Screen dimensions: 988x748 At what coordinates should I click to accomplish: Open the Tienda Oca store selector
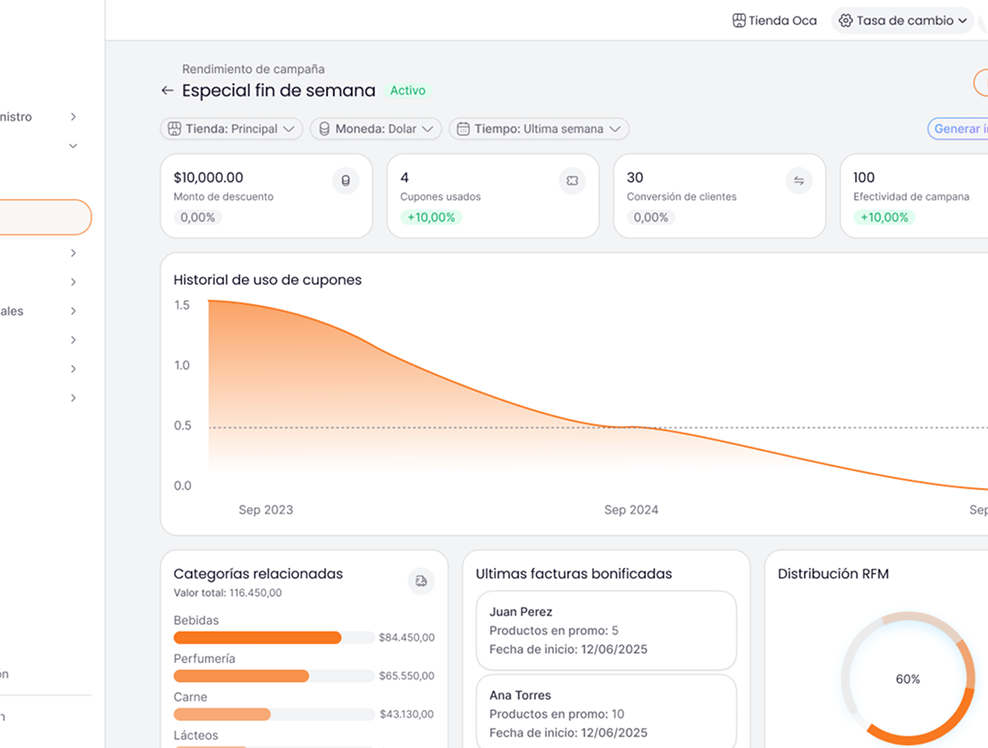click(x=775, y=20)
